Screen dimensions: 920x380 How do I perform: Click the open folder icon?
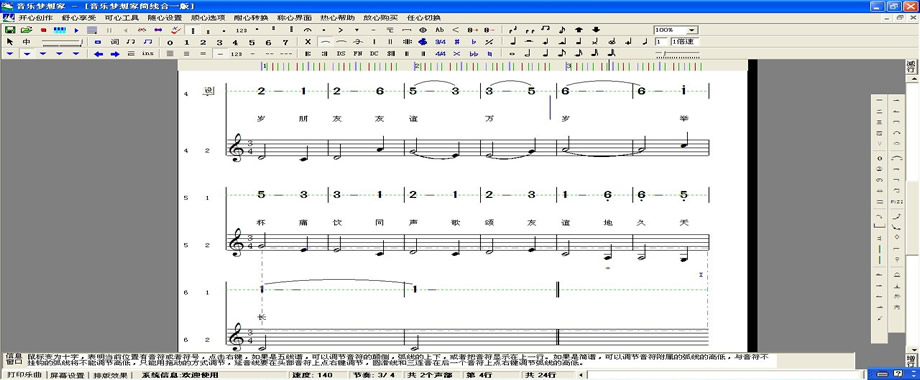click(26, 30)
